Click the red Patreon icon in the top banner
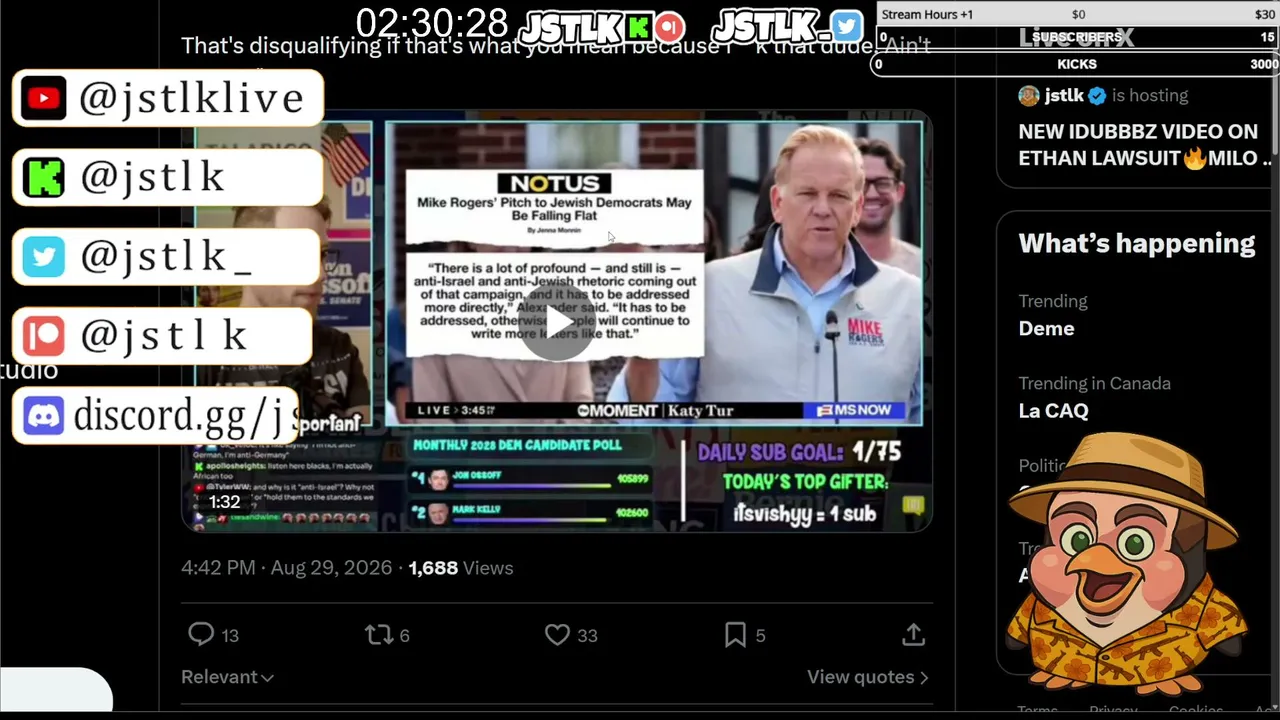Viewport: 1280px width, 720px height. 670,27
